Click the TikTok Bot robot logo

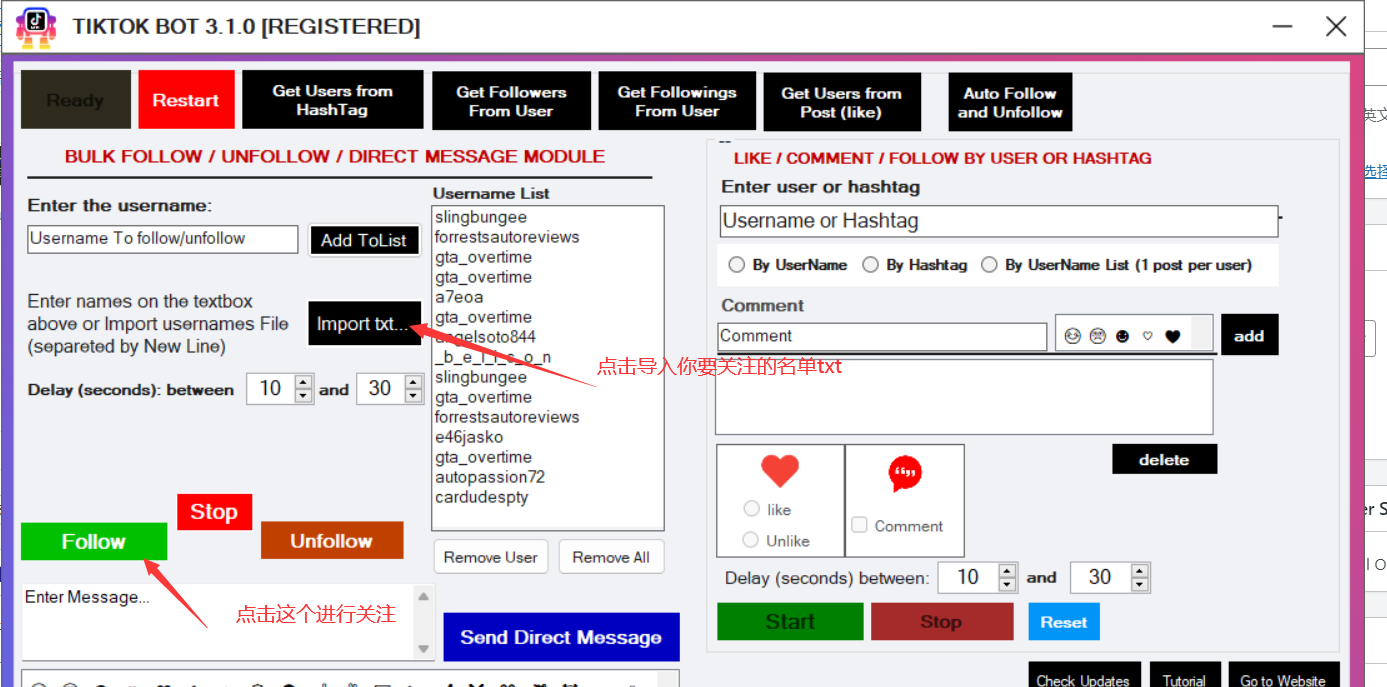coord(35,26)
